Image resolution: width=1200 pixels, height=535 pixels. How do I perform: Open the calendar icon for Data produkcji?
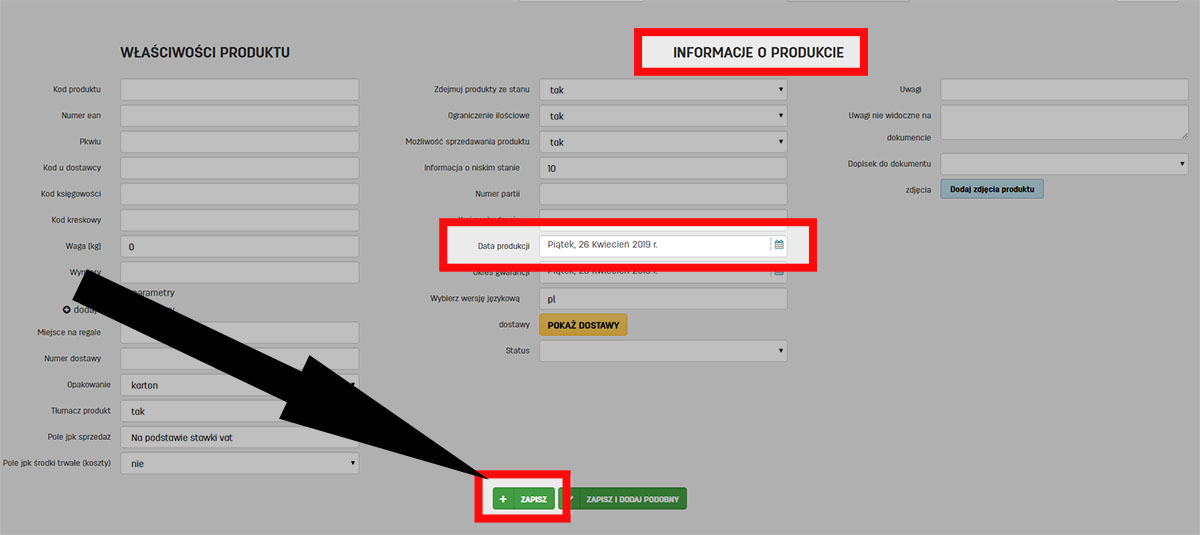click(x=779, y=245)
